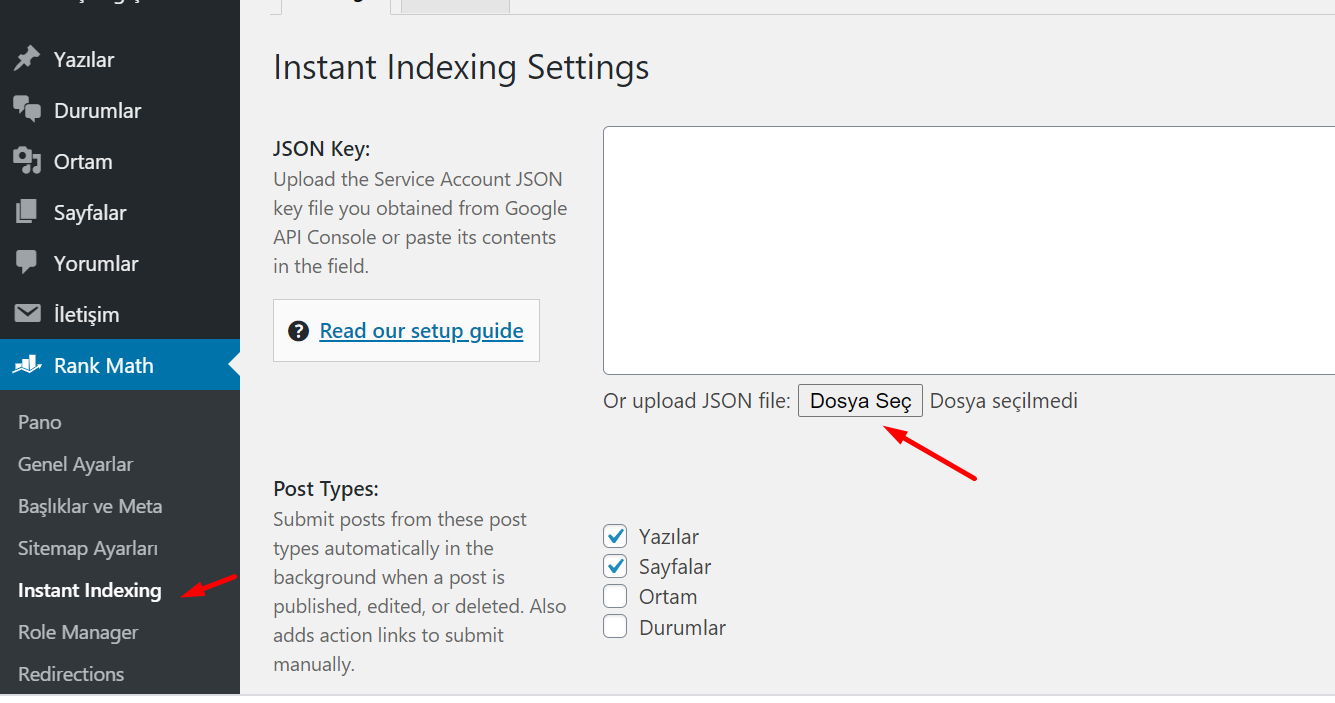Open Sitemap Ayarları submenu entry
Viewport: 1335px width, 703px height.
(88, 548)
